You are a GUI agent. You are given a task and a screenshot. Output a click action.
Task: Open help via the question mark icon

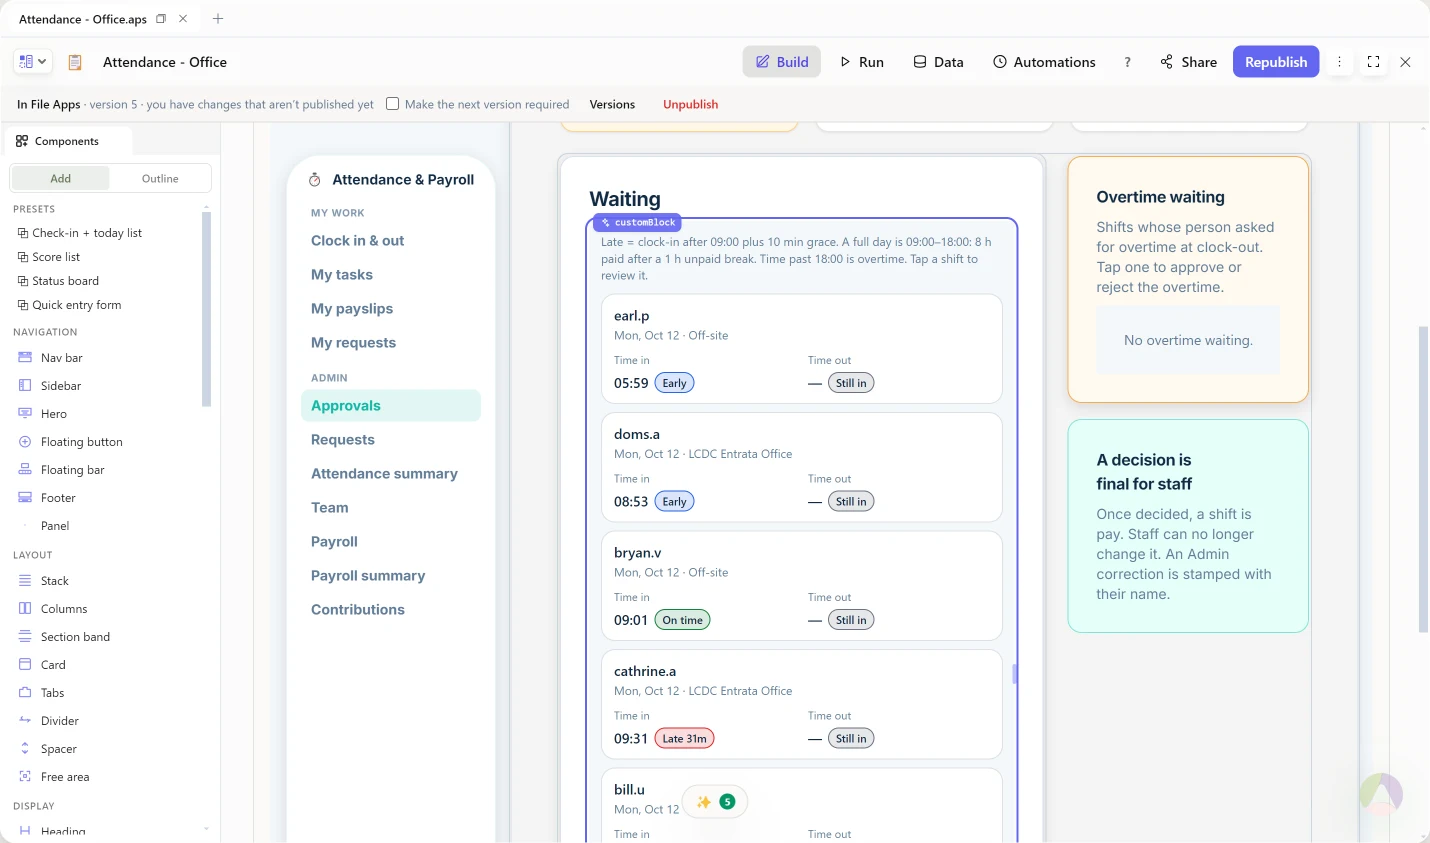1128,62
